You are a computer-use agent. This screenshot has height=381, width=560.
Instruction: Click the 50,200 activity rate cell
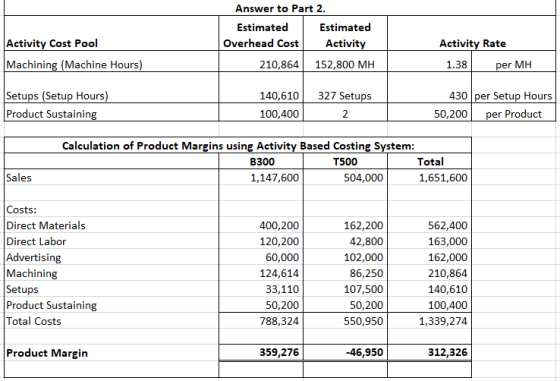(x=430, y=112)
